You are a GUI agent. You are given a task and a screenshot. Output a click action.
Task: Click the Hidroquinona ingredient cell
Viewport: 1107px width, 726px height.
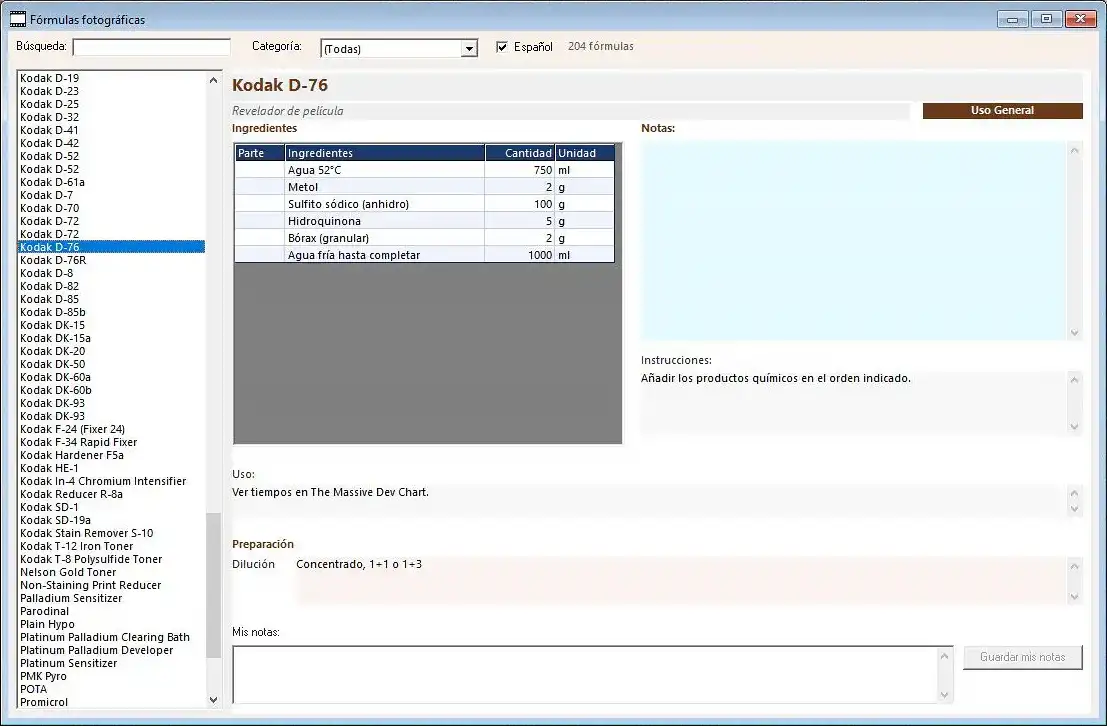click(385, 221)
